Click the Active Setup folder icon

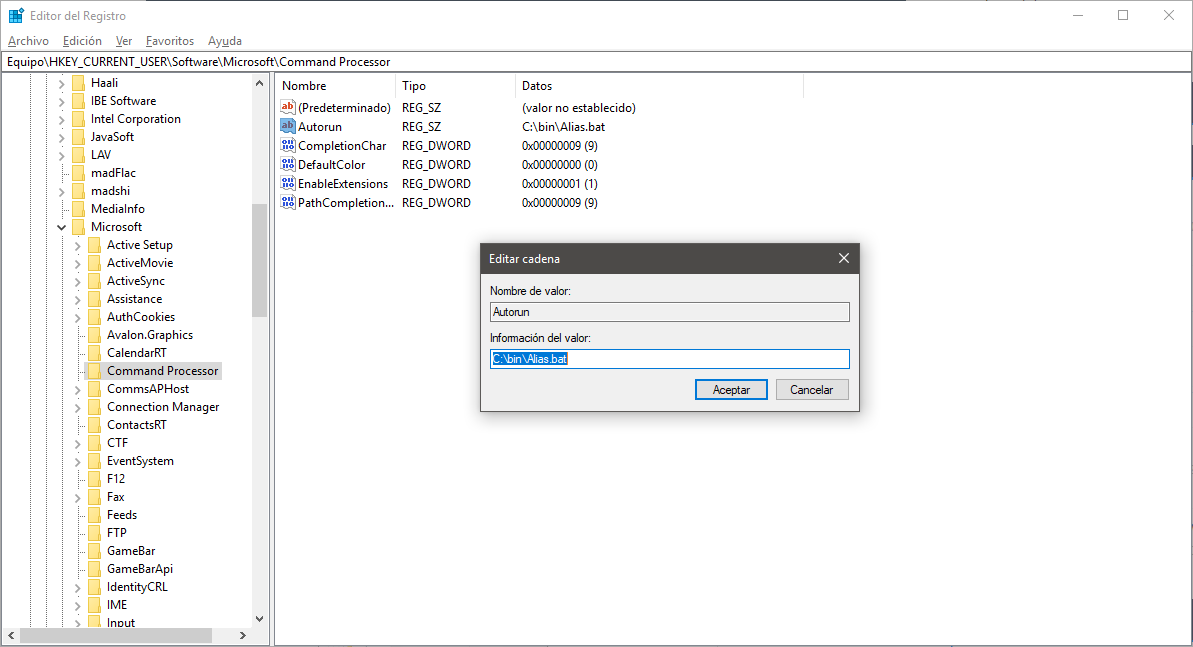(x=94, y=245)
